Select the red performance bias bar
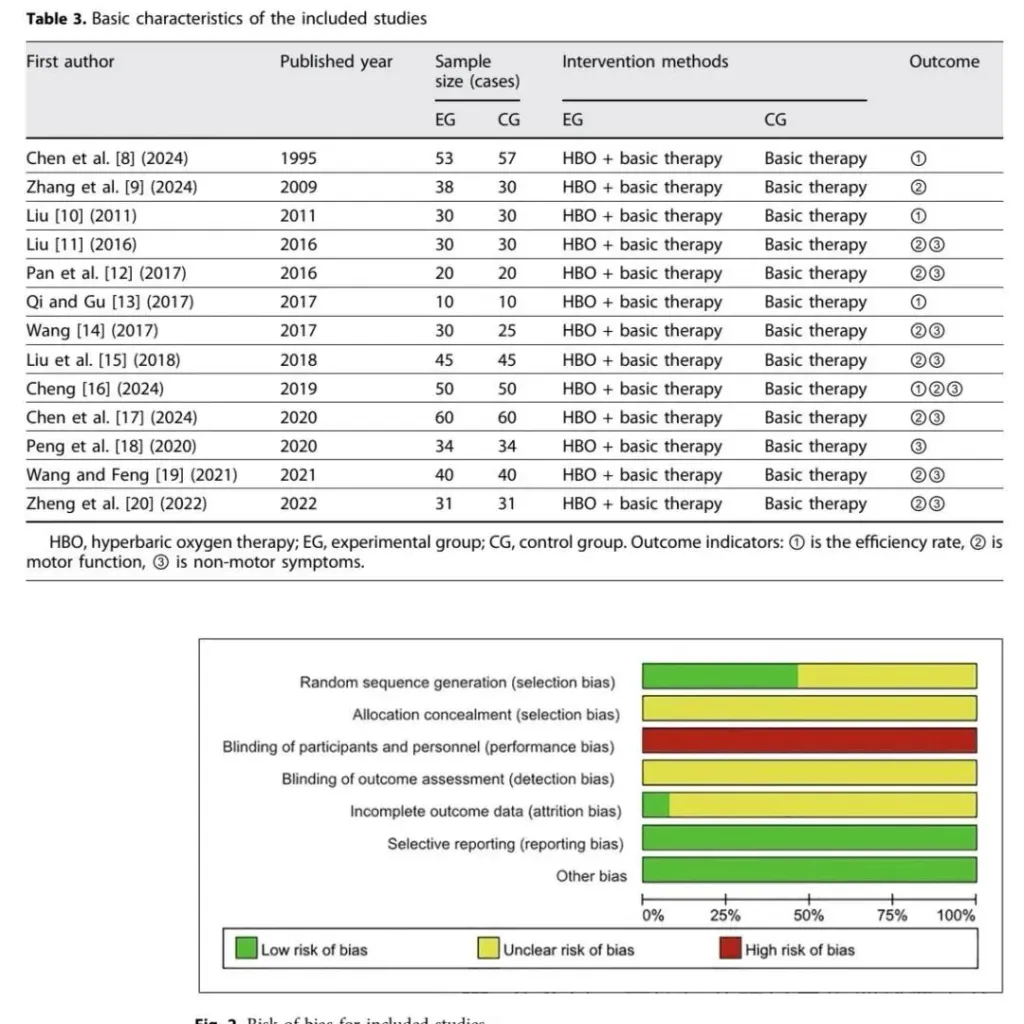 808,741
